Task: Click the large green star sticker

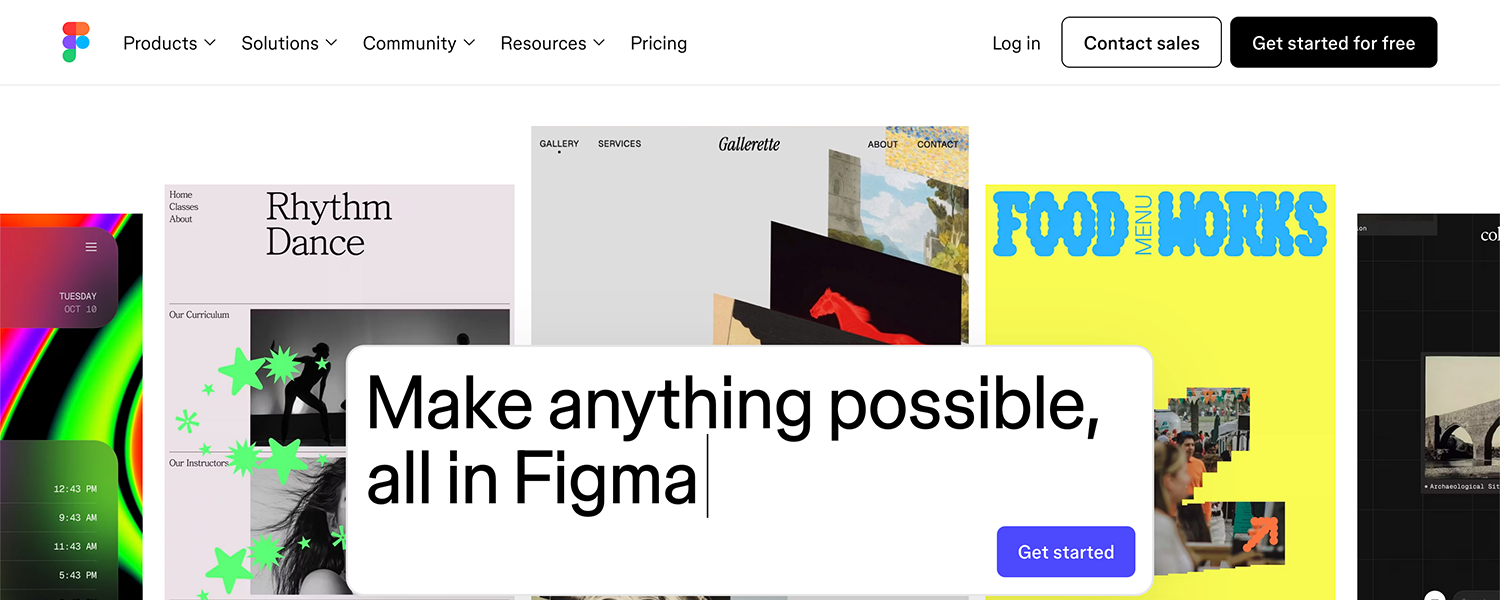Action: (x=242, y=371)
